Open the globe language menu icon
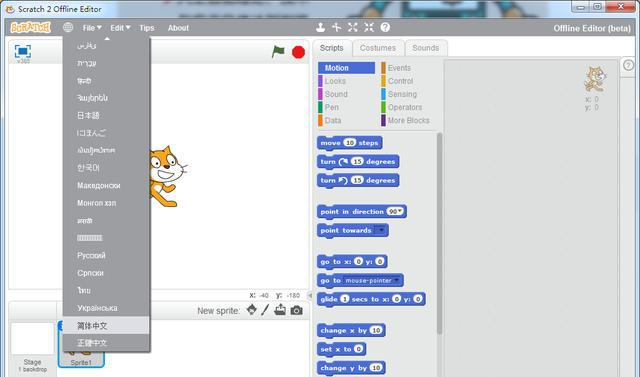This screenshot has width=640, height=377. tap(68, 27)
